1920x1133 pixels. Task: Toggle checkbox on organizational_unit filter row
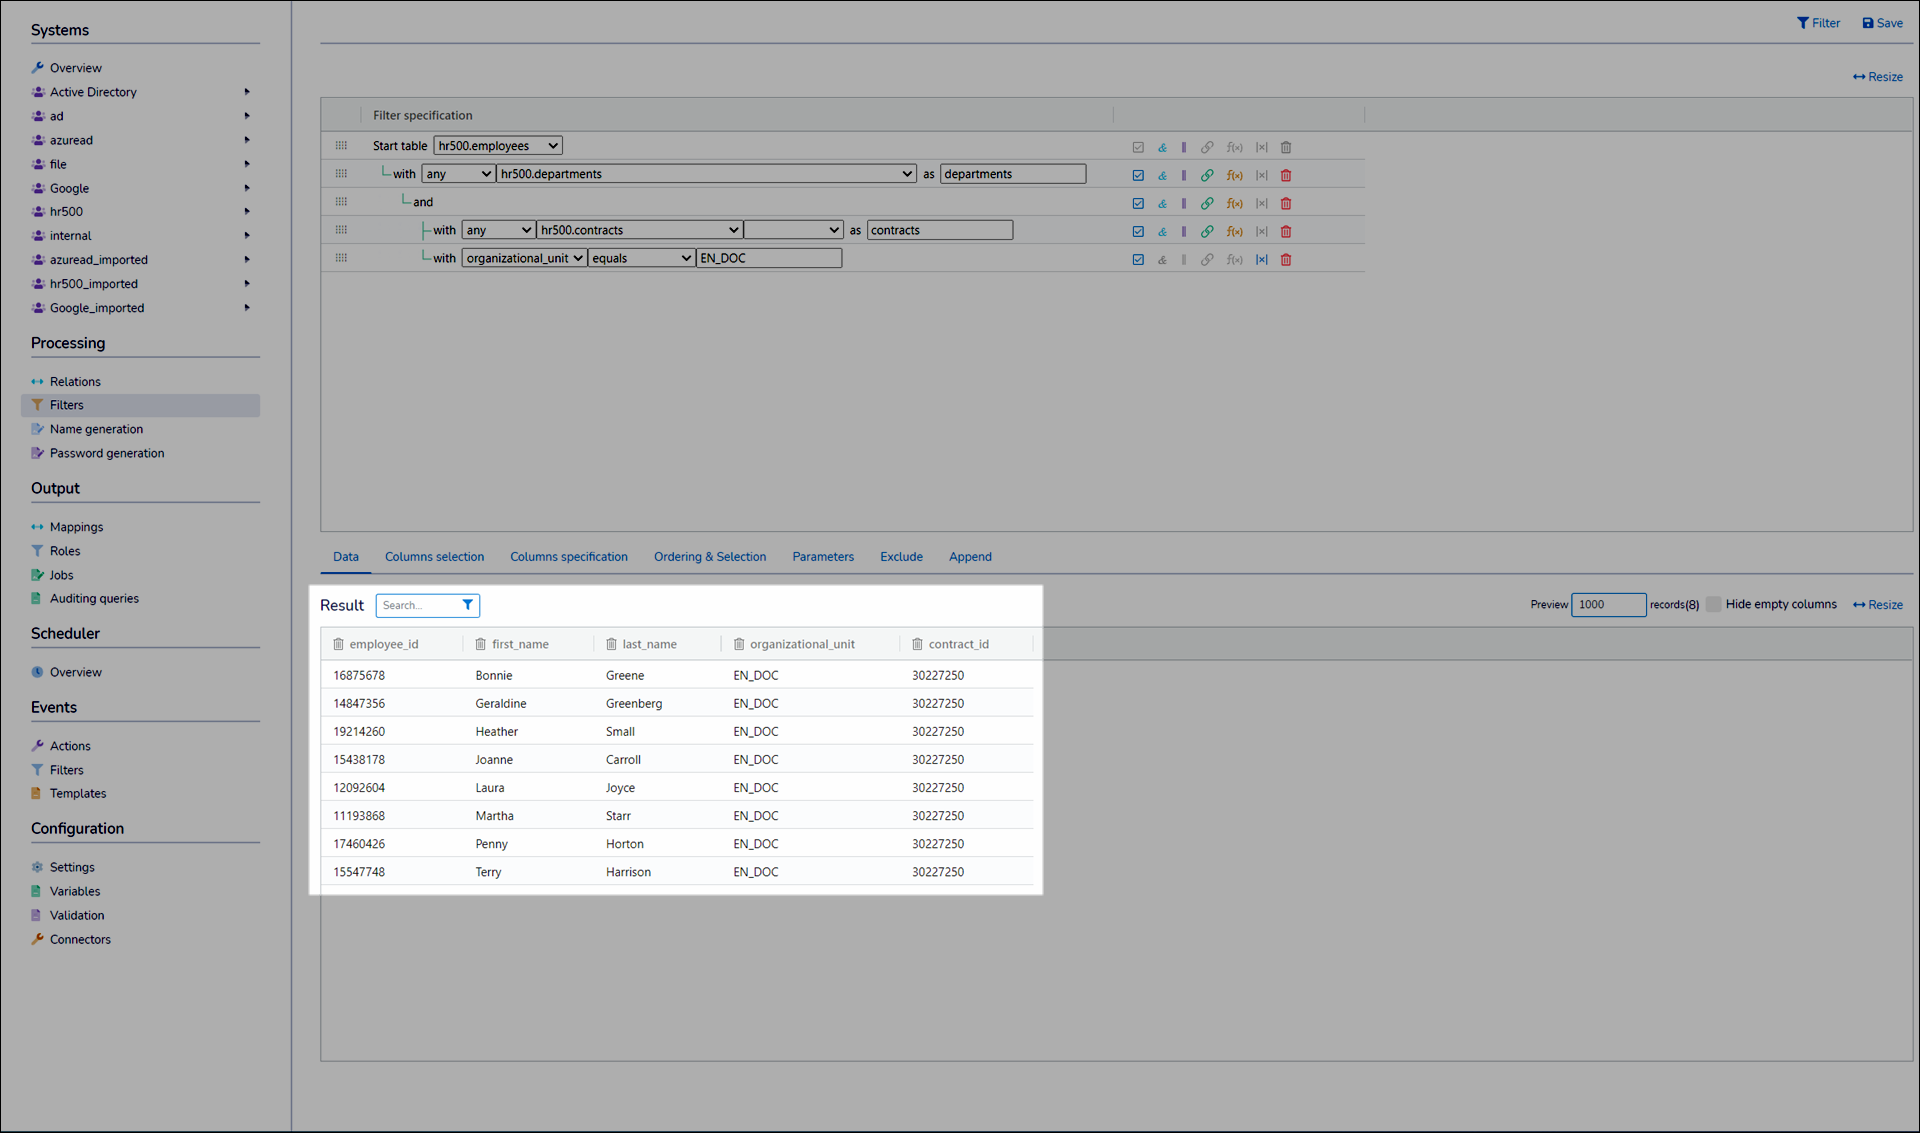pyautogui.click(x=1138, y=259)
